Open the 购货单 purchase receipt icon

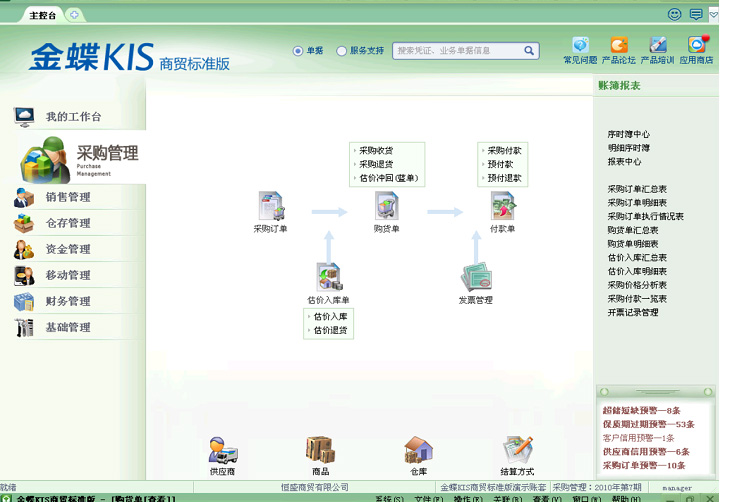(x=386, y=206)
